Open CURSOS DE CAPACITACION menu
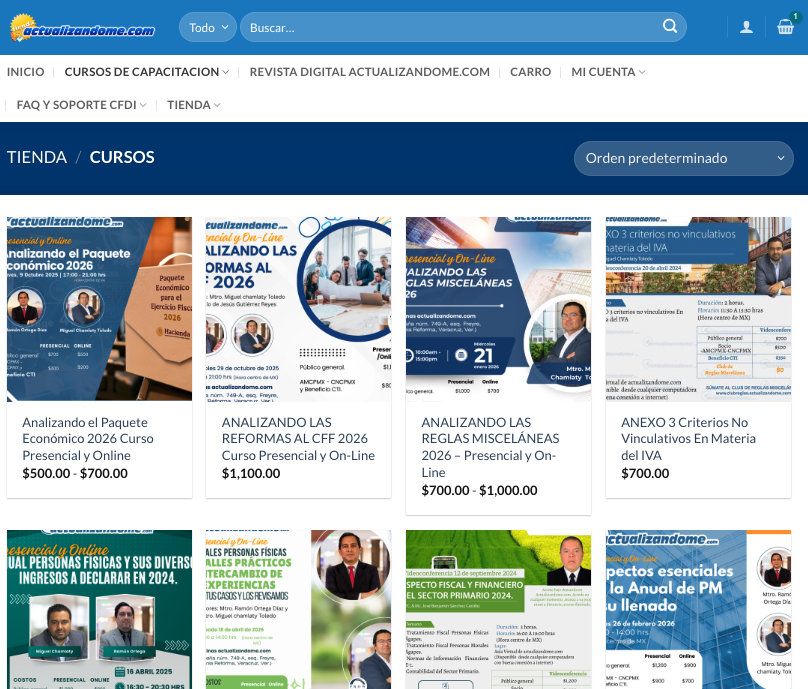This screenshot has height=689, width=808. (x=142, y=72)
